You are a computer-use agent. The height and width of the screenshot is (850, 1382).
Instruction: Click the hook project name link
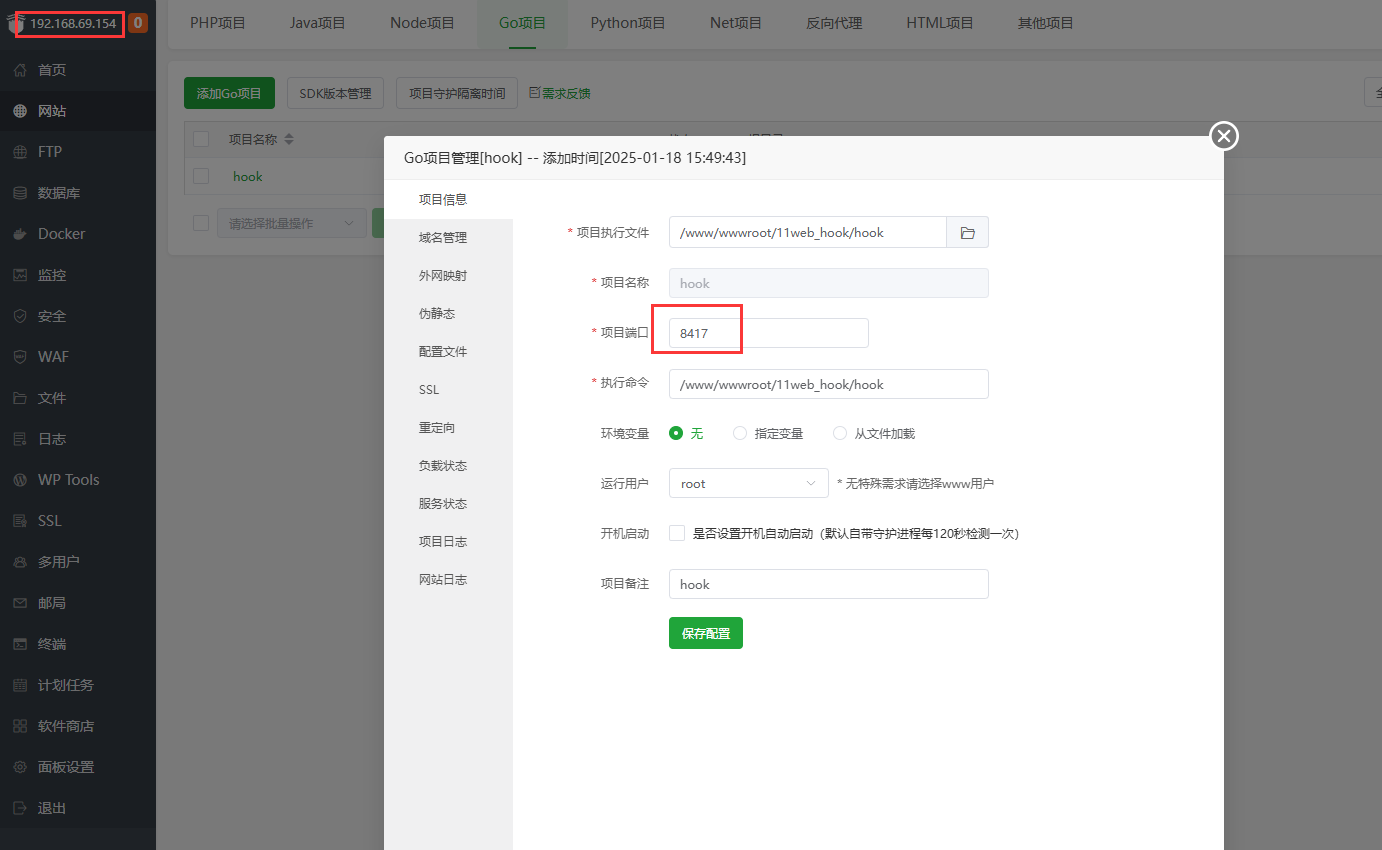247,176
